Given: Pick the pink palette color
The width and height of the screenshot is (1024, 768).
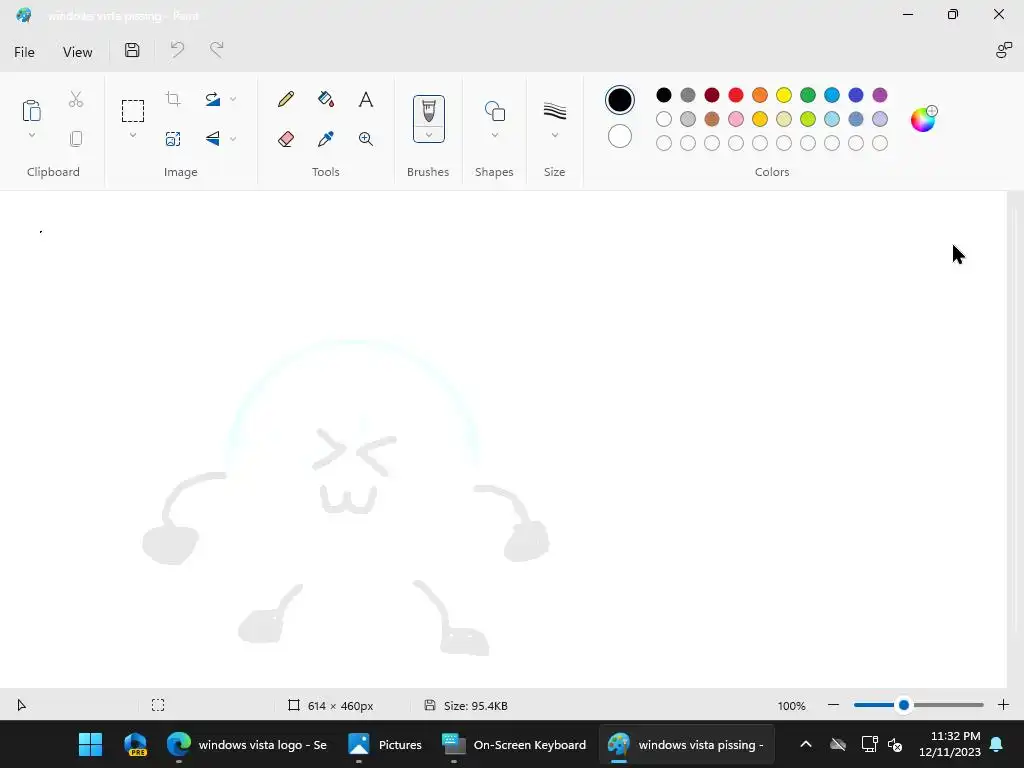Looking at the screenshot, I should [735, 119].
